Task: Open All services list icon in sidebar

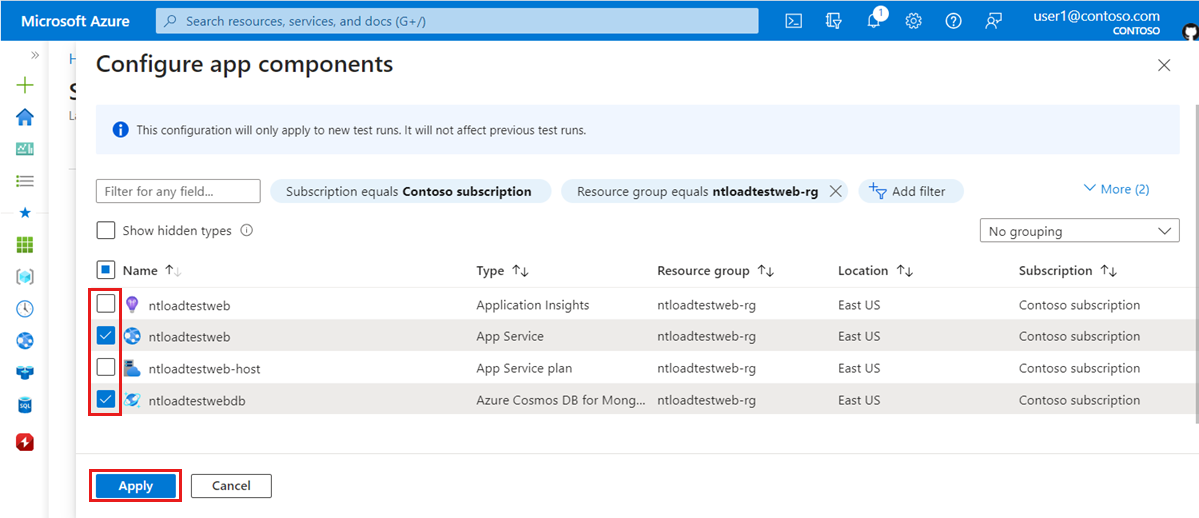Action: point(25,181)
